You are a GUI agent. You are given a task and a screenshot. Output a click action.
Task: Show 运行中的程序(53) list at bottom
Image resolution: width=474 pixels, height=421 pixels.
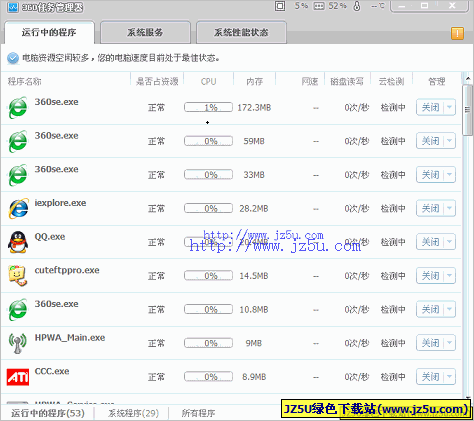pyautogui.click(x=48, y=413)
